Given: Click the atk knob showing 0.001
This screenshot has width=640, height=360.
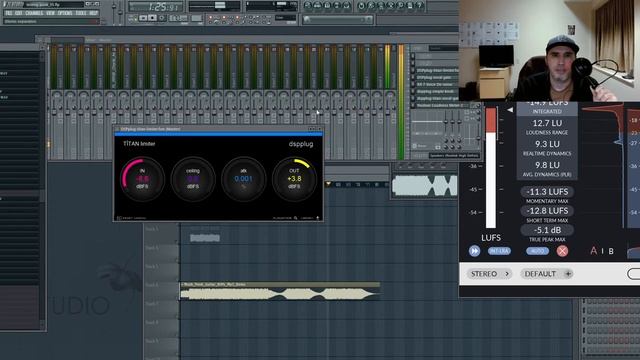Looking at the screenshot, I should point(244,179).
